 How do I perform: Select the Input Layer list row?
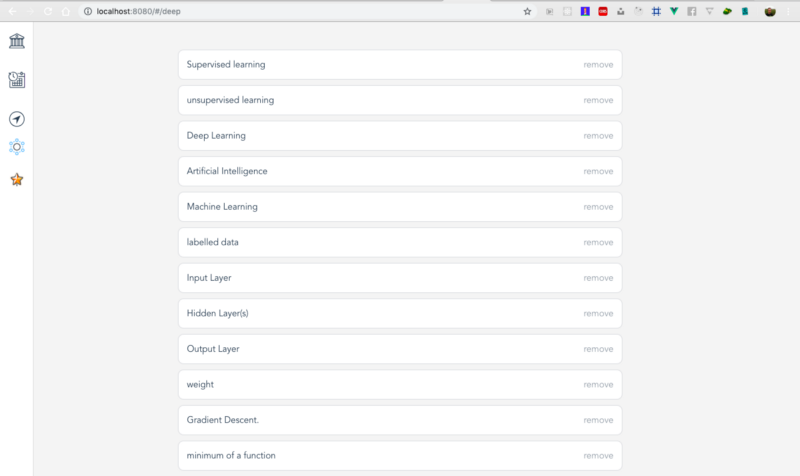coord(380,278)
